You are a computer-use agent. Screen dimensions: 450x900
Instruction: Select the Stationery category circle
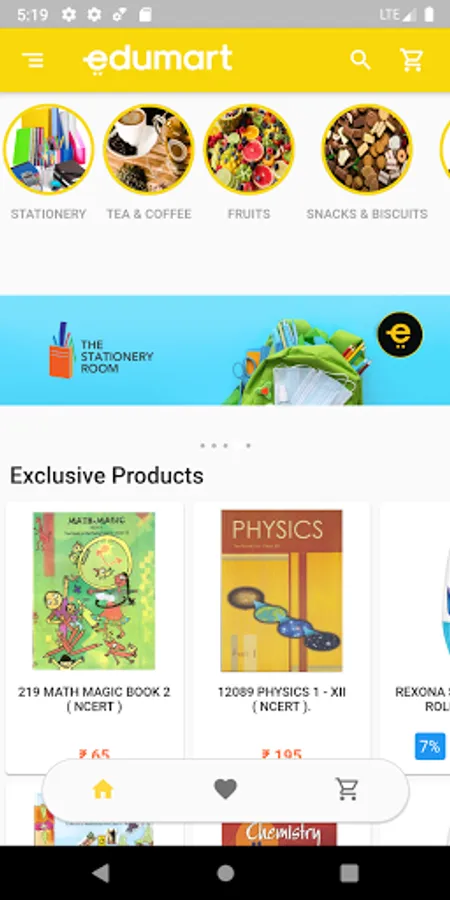point(49,149)
